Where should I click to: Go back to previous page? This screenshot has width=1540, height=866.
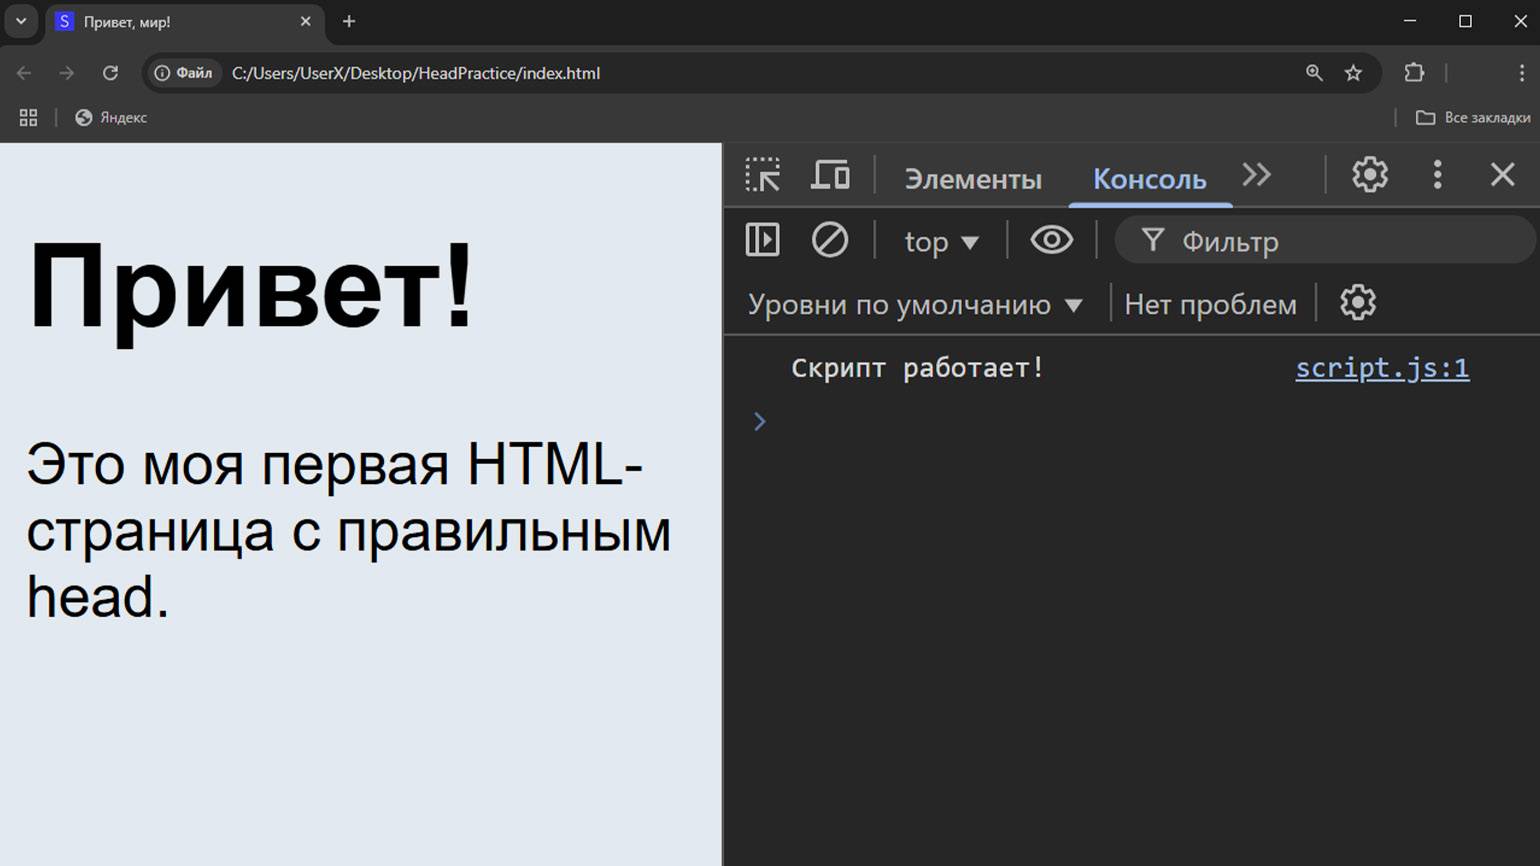click(24, 73)
